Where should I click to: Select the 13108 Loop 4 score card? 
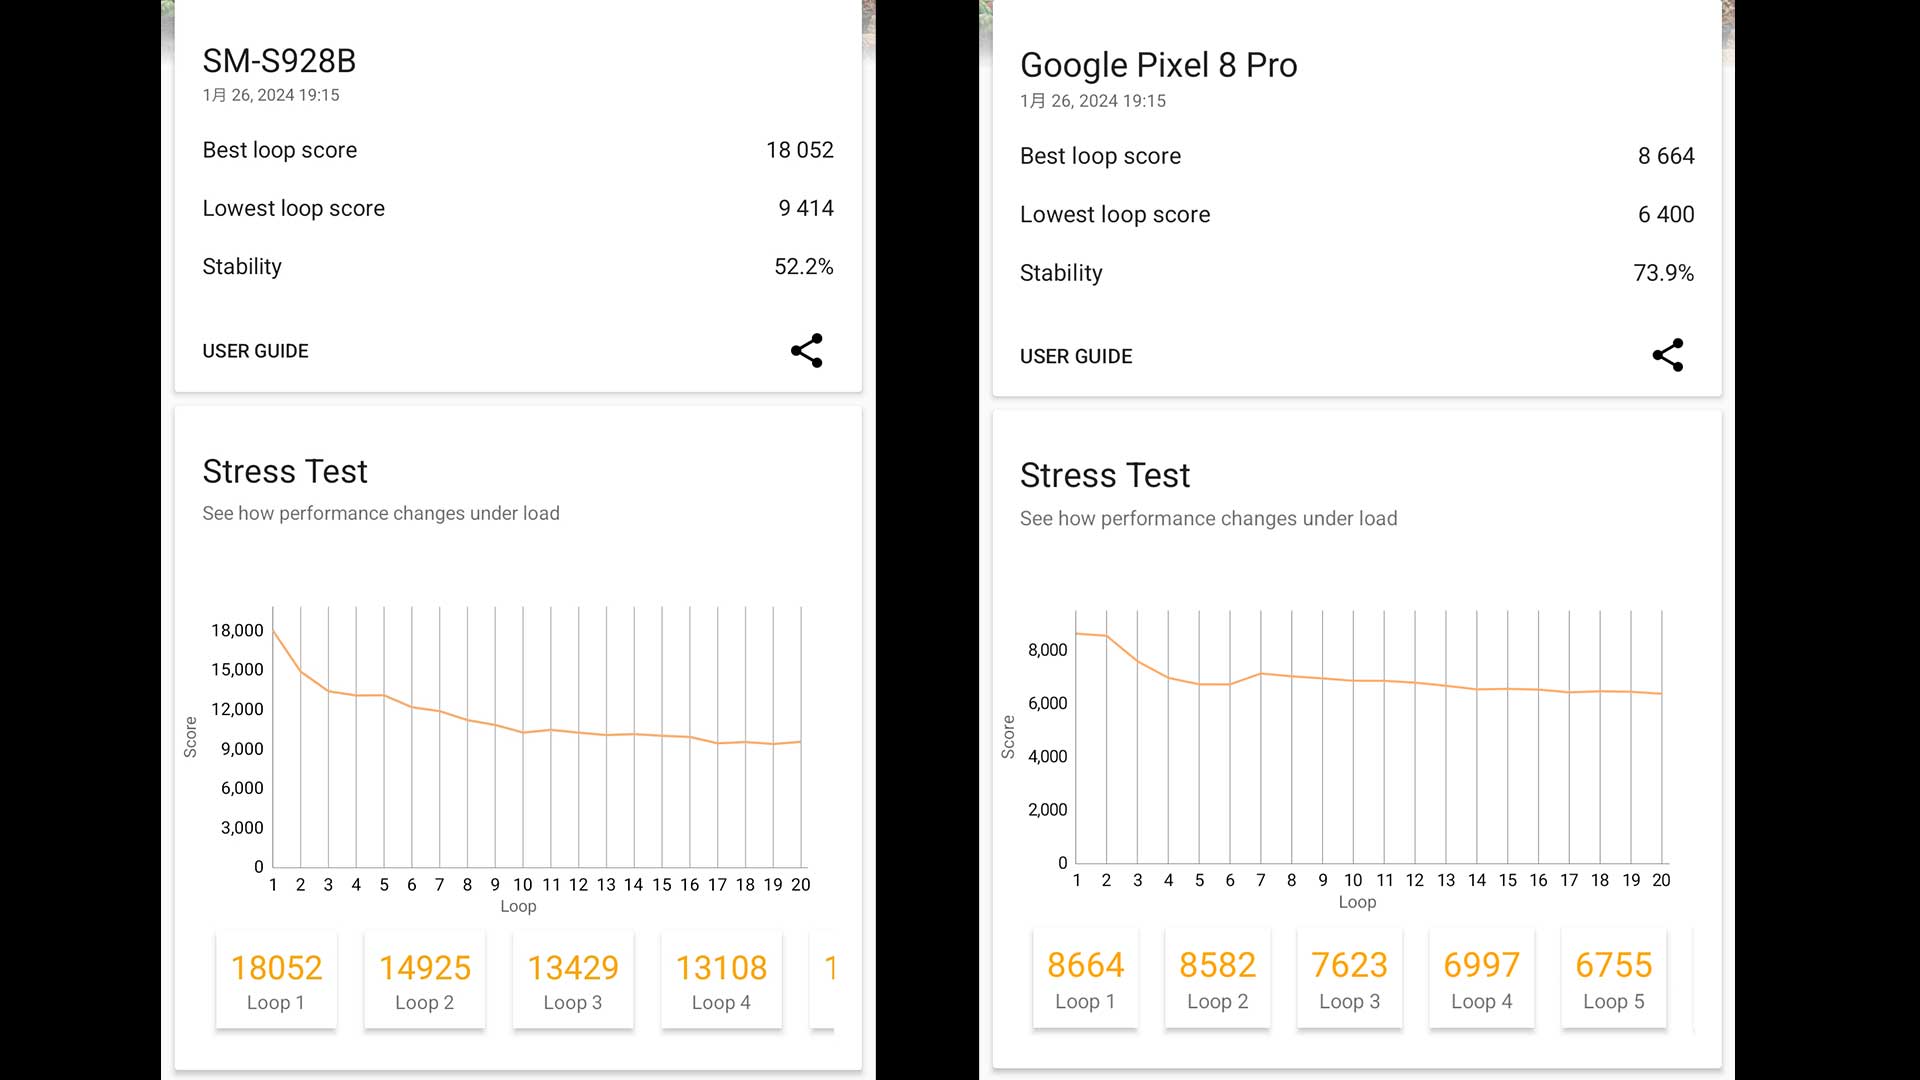tap(720, 980)
